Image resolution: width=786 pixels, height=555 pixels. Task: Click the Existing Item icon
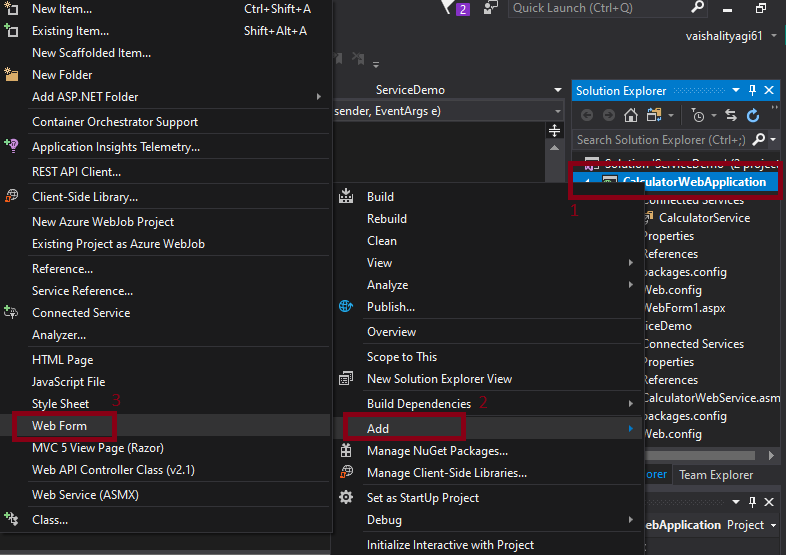[11, 31]
